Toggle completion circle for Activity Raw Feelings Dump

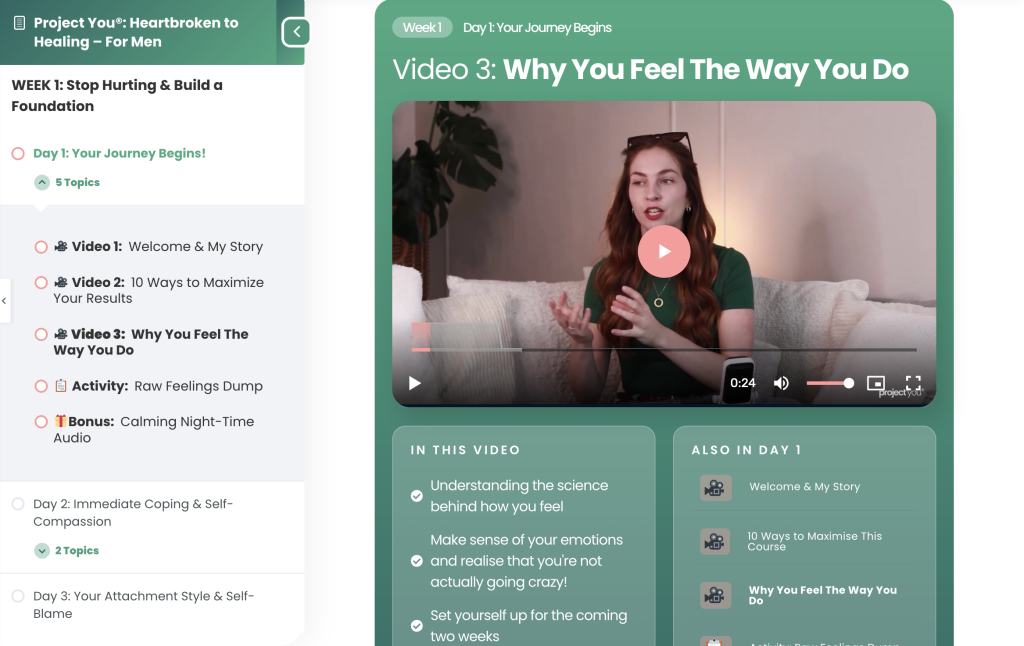pyautogui.click(x=41, y=386)
